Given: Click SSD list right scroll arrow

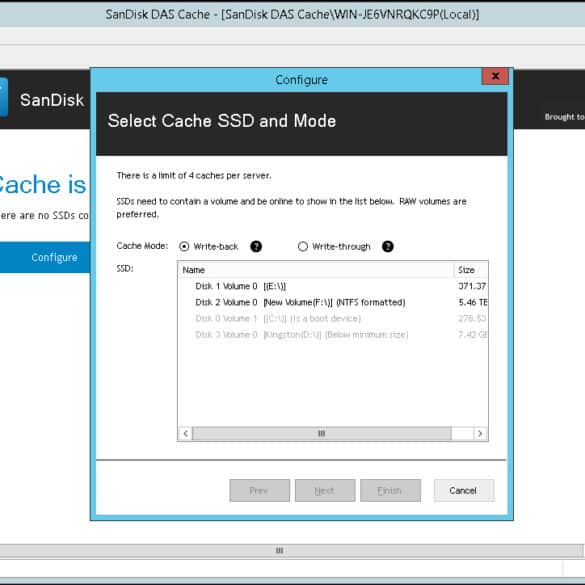Looking at the screenshot, I should [480, 434].
